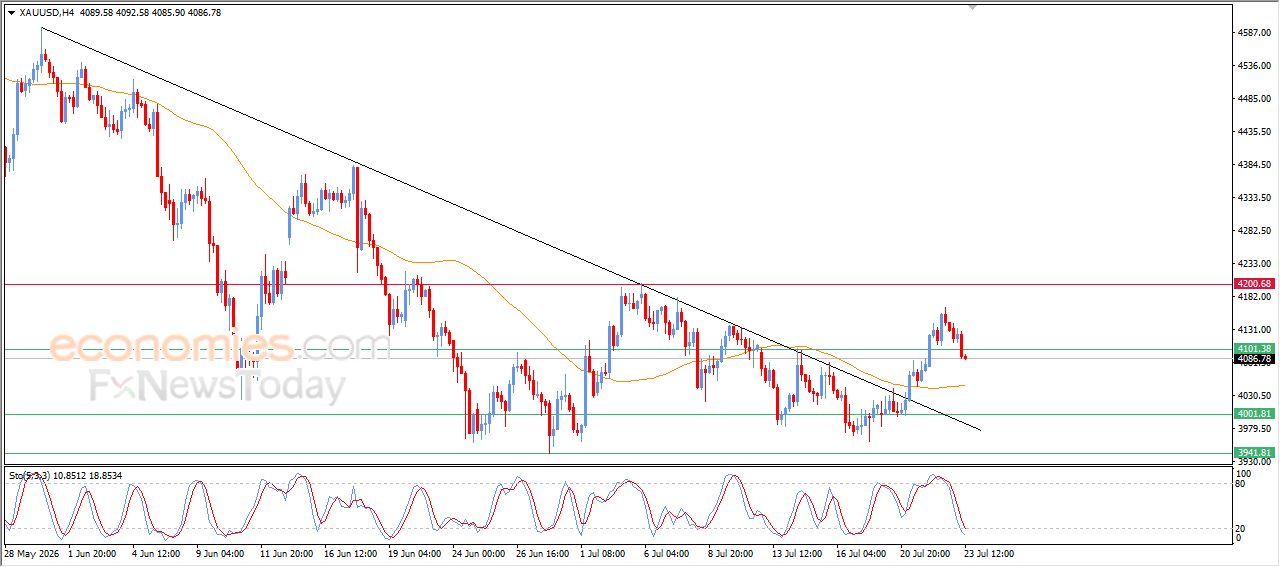Select the green 4001.81 price label
The width and height of the screenshot is (1280, 567).
(1254, 413)
